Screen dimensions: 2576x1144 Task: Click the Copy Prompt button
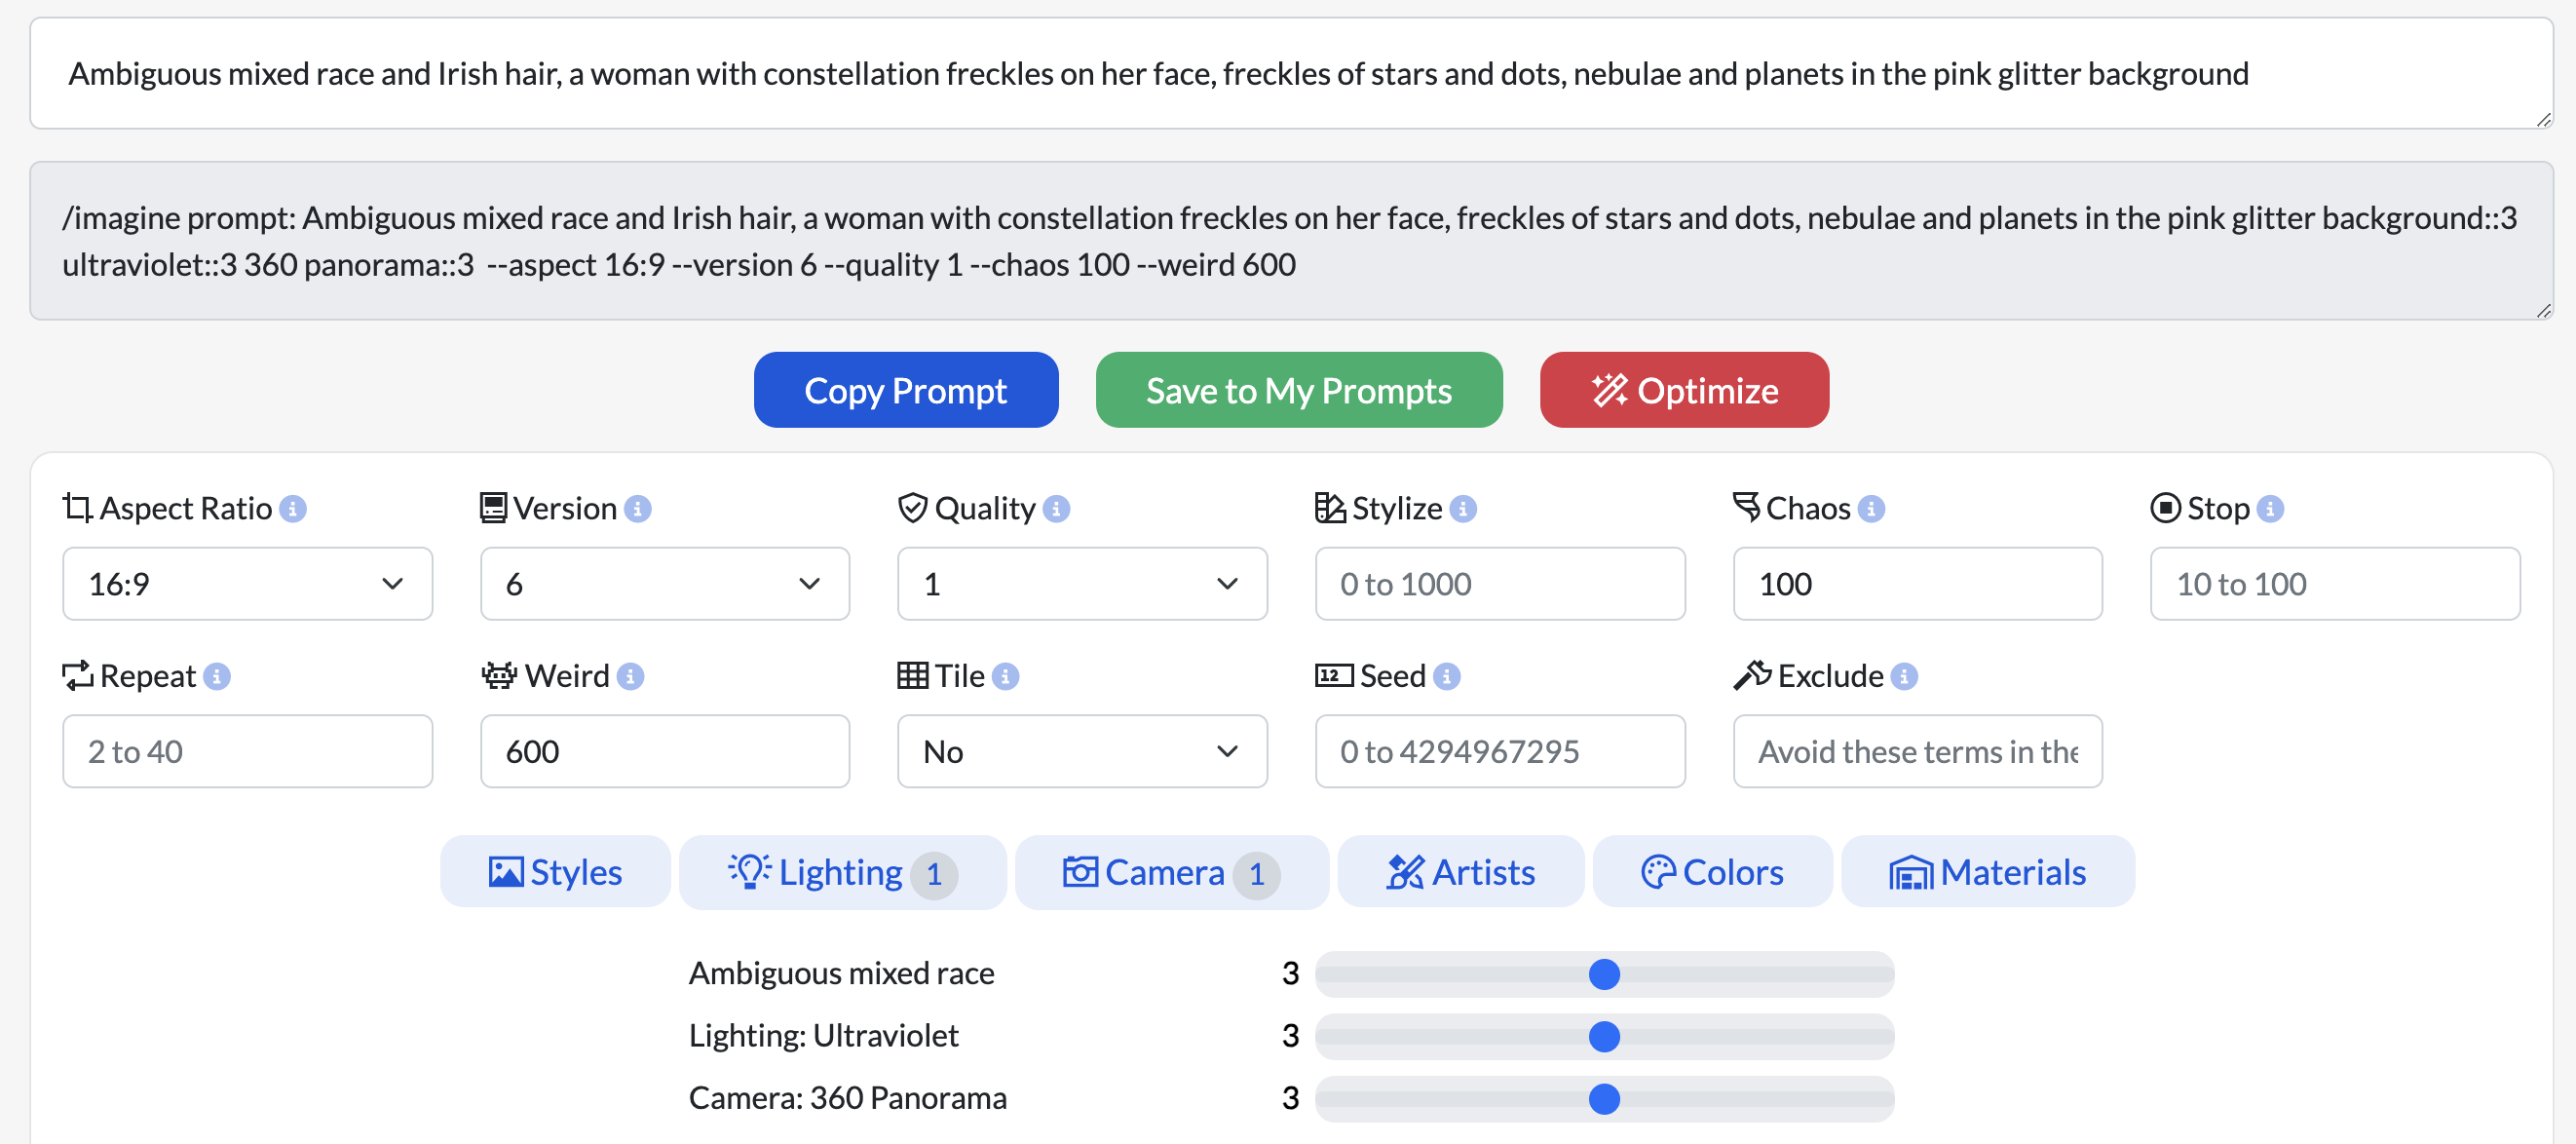[906, 390]
